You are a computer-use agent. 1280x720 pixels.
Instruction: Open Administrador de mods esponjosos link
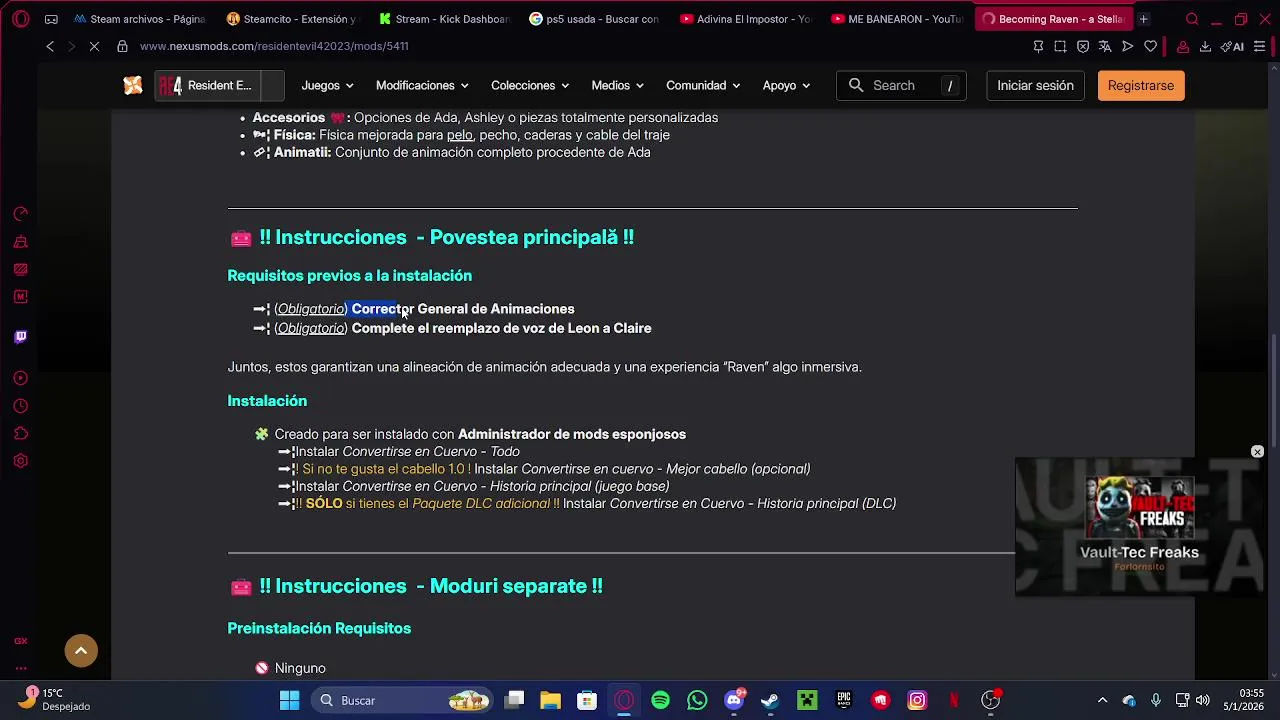tap(572, 434)
